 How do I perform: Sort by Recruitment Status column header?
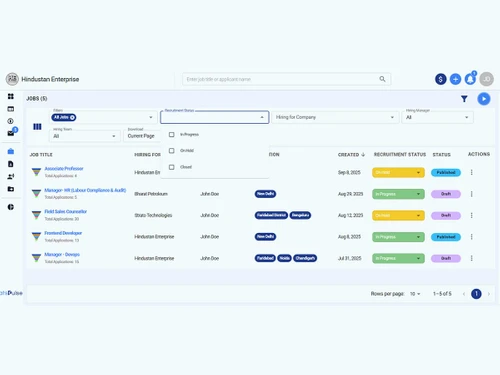[400, 155]
